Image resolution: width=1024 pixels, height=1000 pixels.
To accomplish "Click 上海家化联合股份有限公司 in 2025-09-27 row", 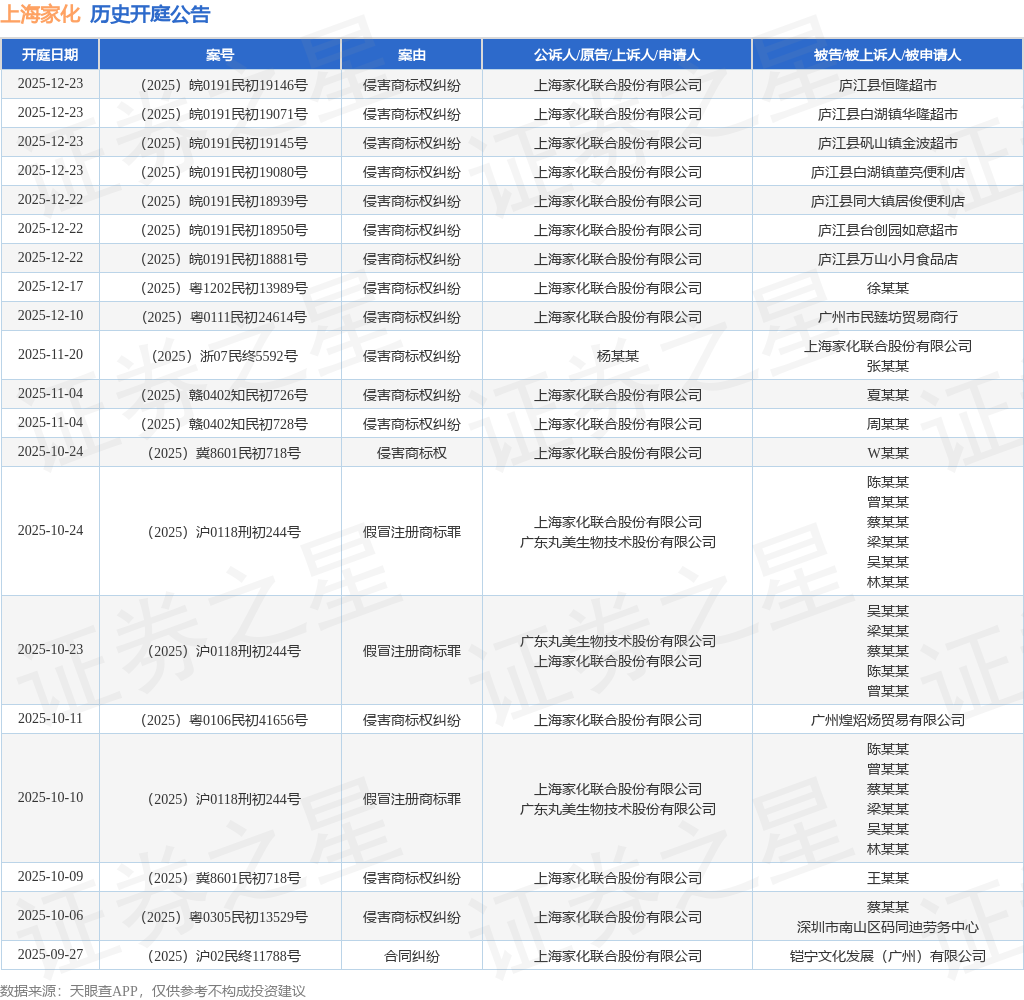I will 617,956.
